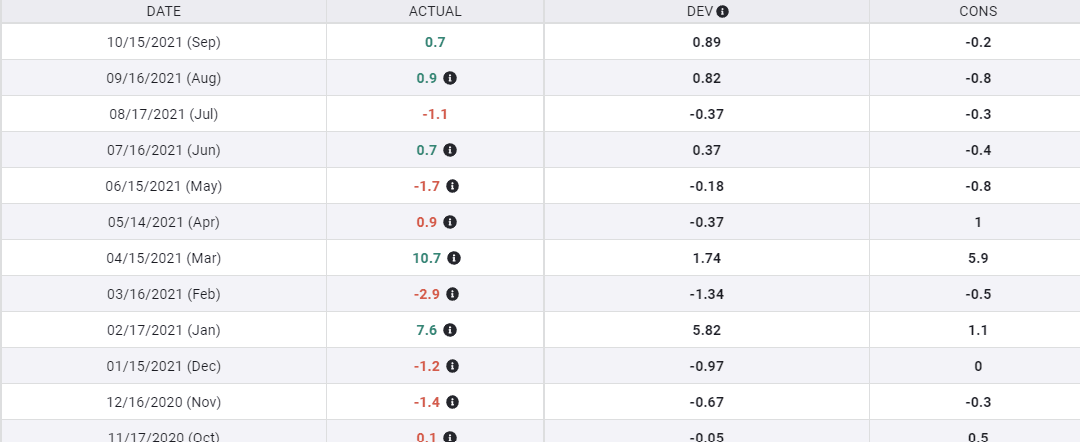The height and width of the screenshot is (442, 1080).
Task: Click the DATE column header
Action: 164,12
